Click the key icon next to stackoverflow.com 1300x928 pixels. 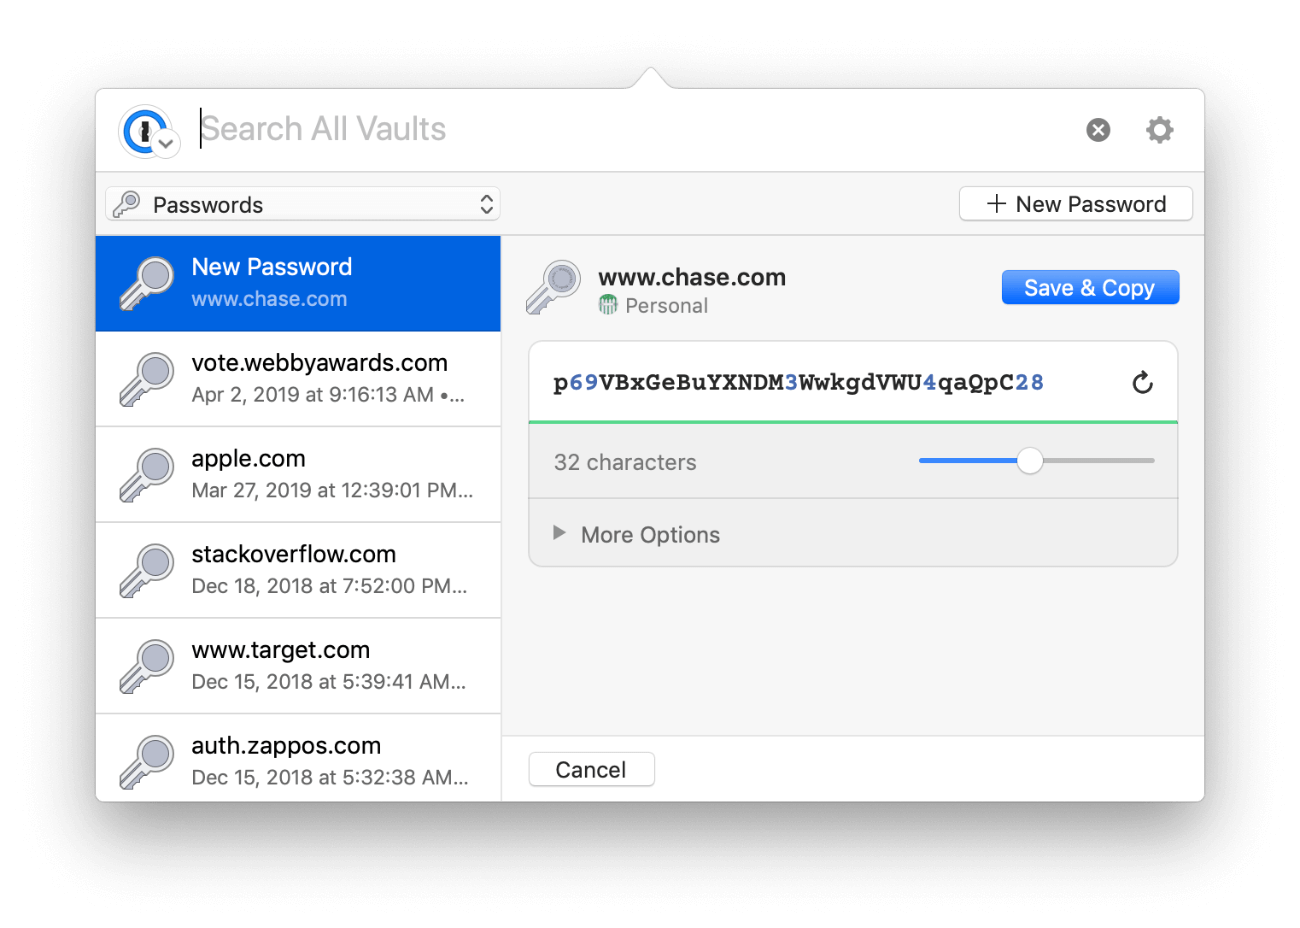(147, 569)
